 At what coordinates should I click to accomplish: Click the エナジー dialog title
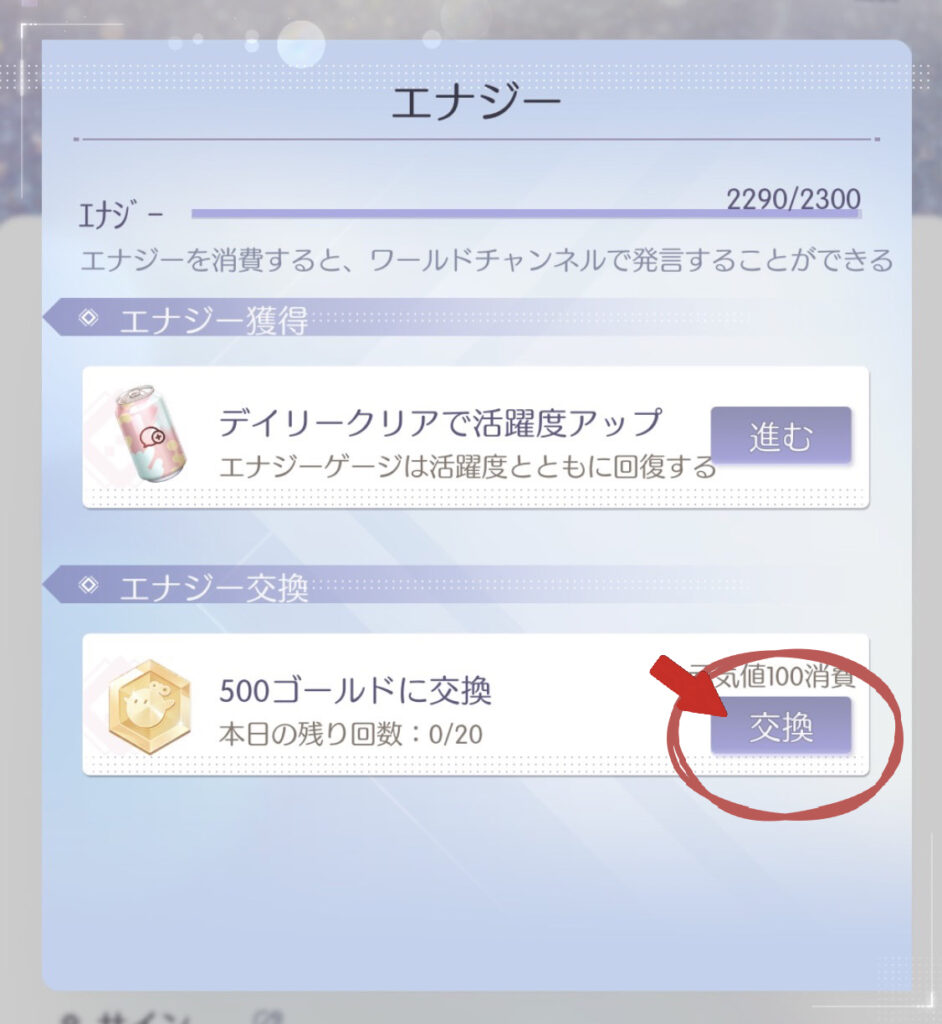[x=476, y=103]
